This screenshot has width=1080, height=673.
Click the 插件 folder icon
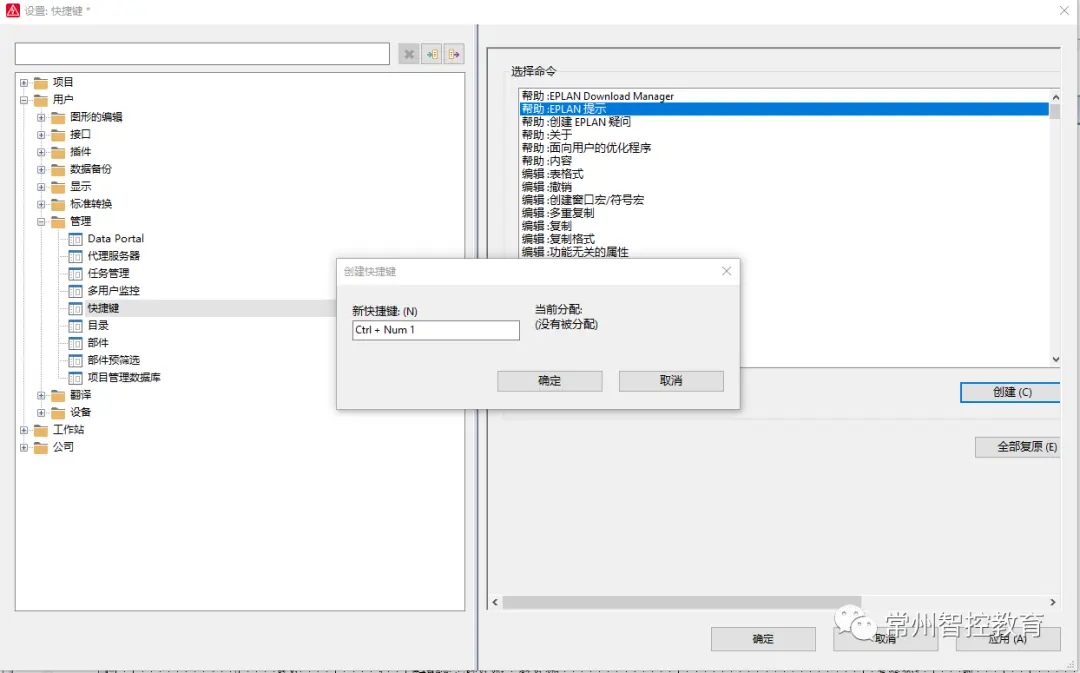point(58,152)
